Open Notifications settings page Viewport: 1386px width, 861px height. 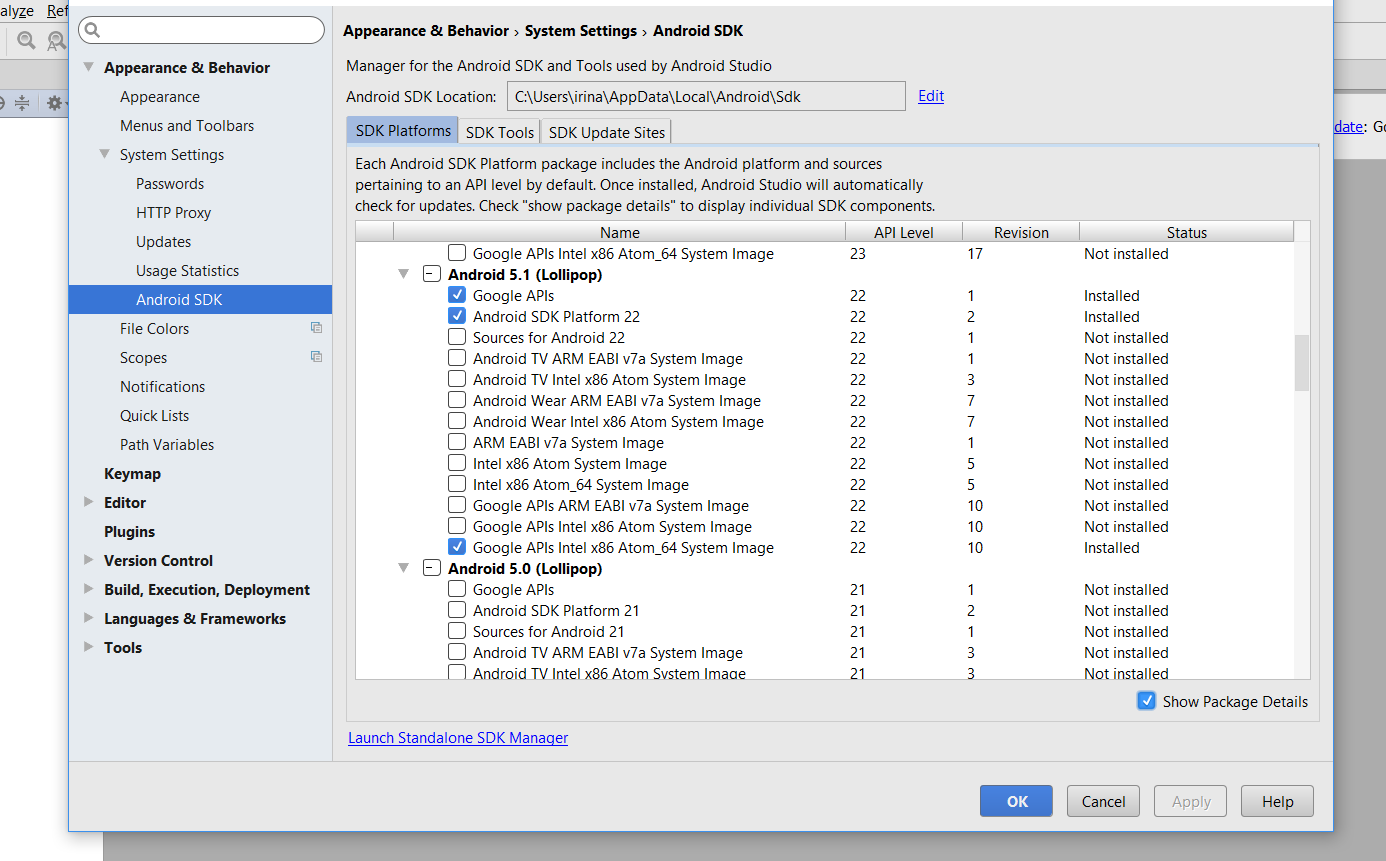(x=162, y=387)
